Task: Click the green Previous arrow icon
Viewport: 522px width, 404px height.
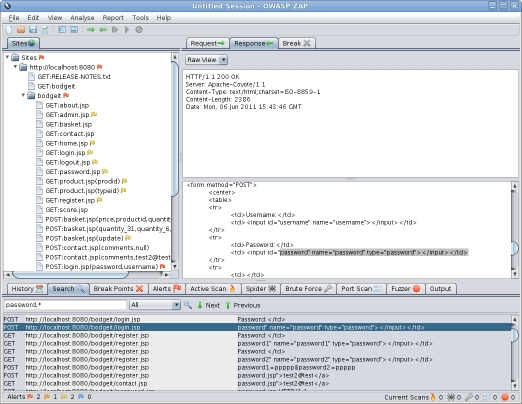Action: (x=228, y=305)
